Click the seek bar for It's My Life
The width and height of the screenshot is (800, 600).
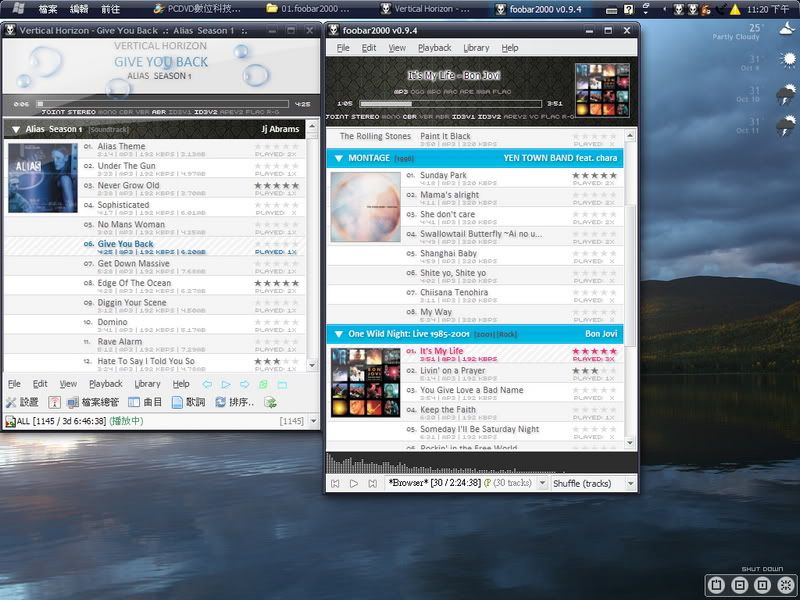click(451, 104)
